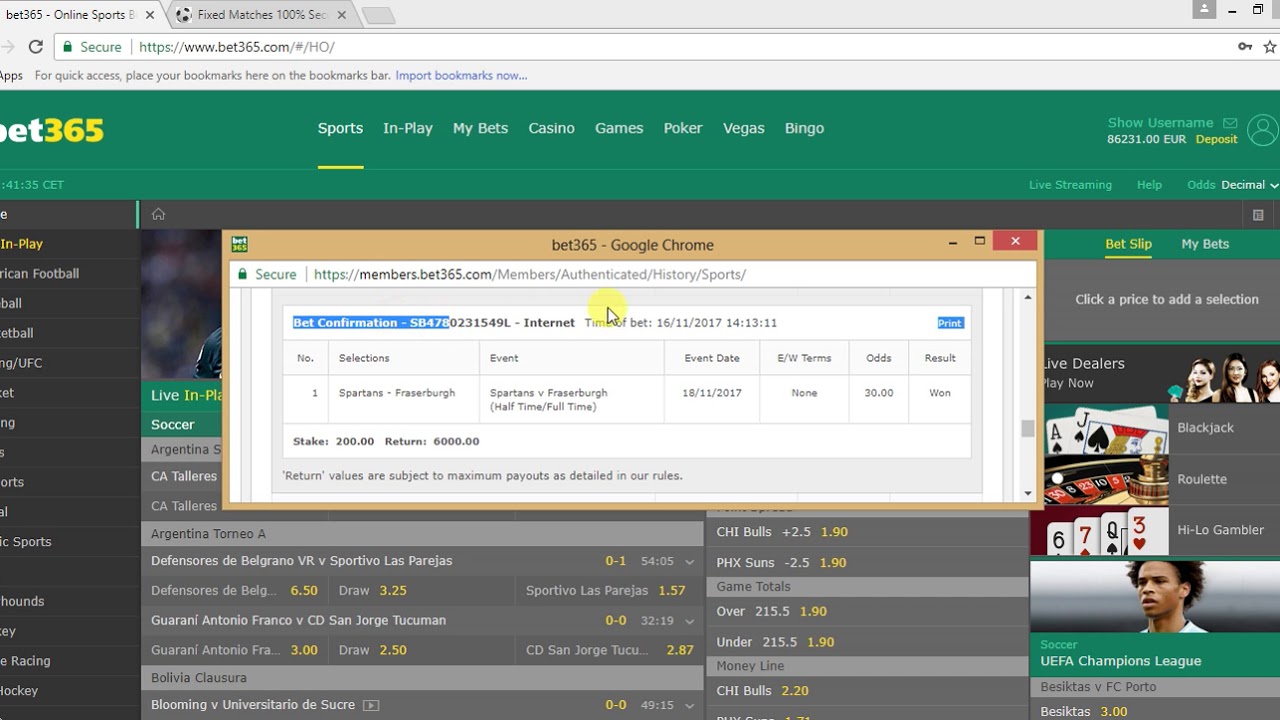Viewport: 1280px width, 720px height.
Task: Reload the page with browser refresh icon
Action: [36, 47]
